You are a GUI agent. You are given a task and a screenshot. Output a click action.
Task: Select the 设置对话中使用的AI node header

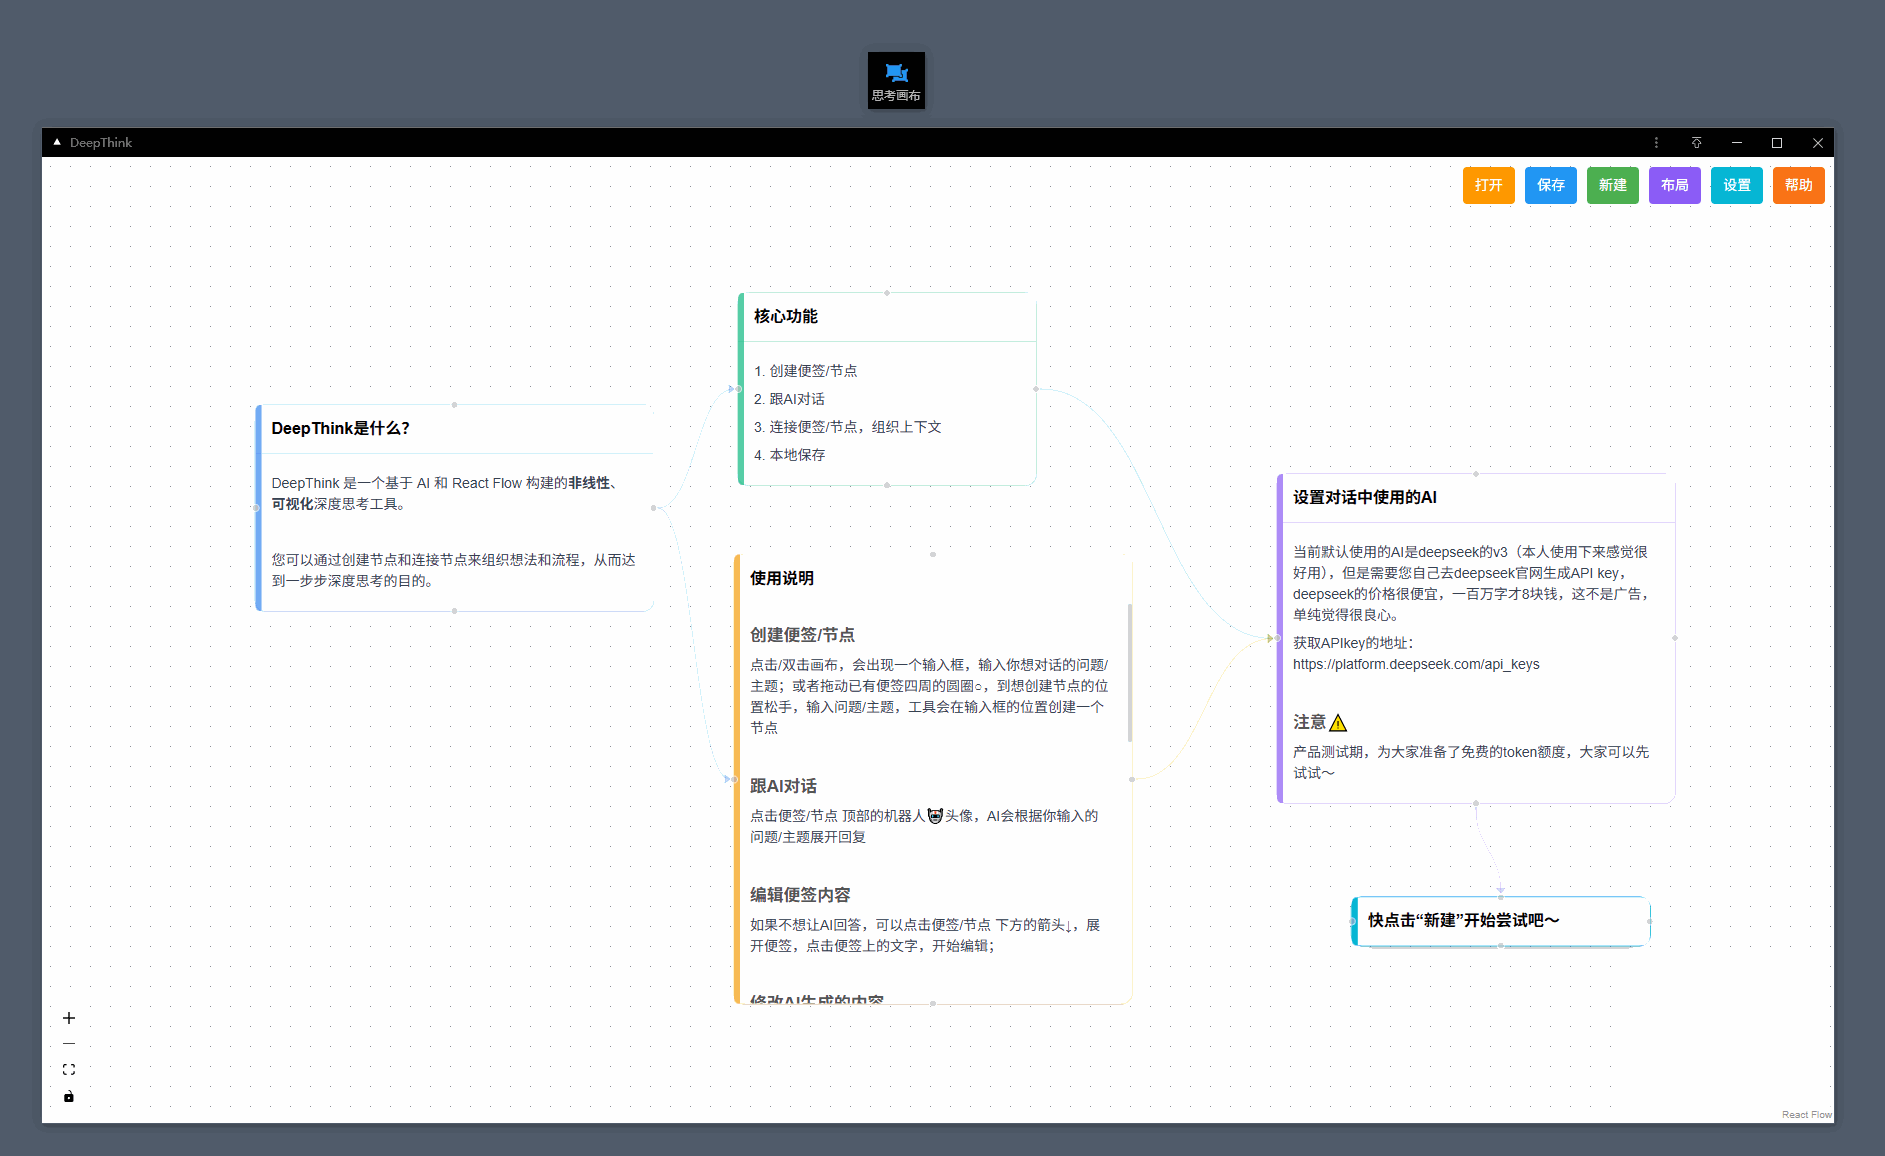pyautogui.click(x=1364, y=497)
